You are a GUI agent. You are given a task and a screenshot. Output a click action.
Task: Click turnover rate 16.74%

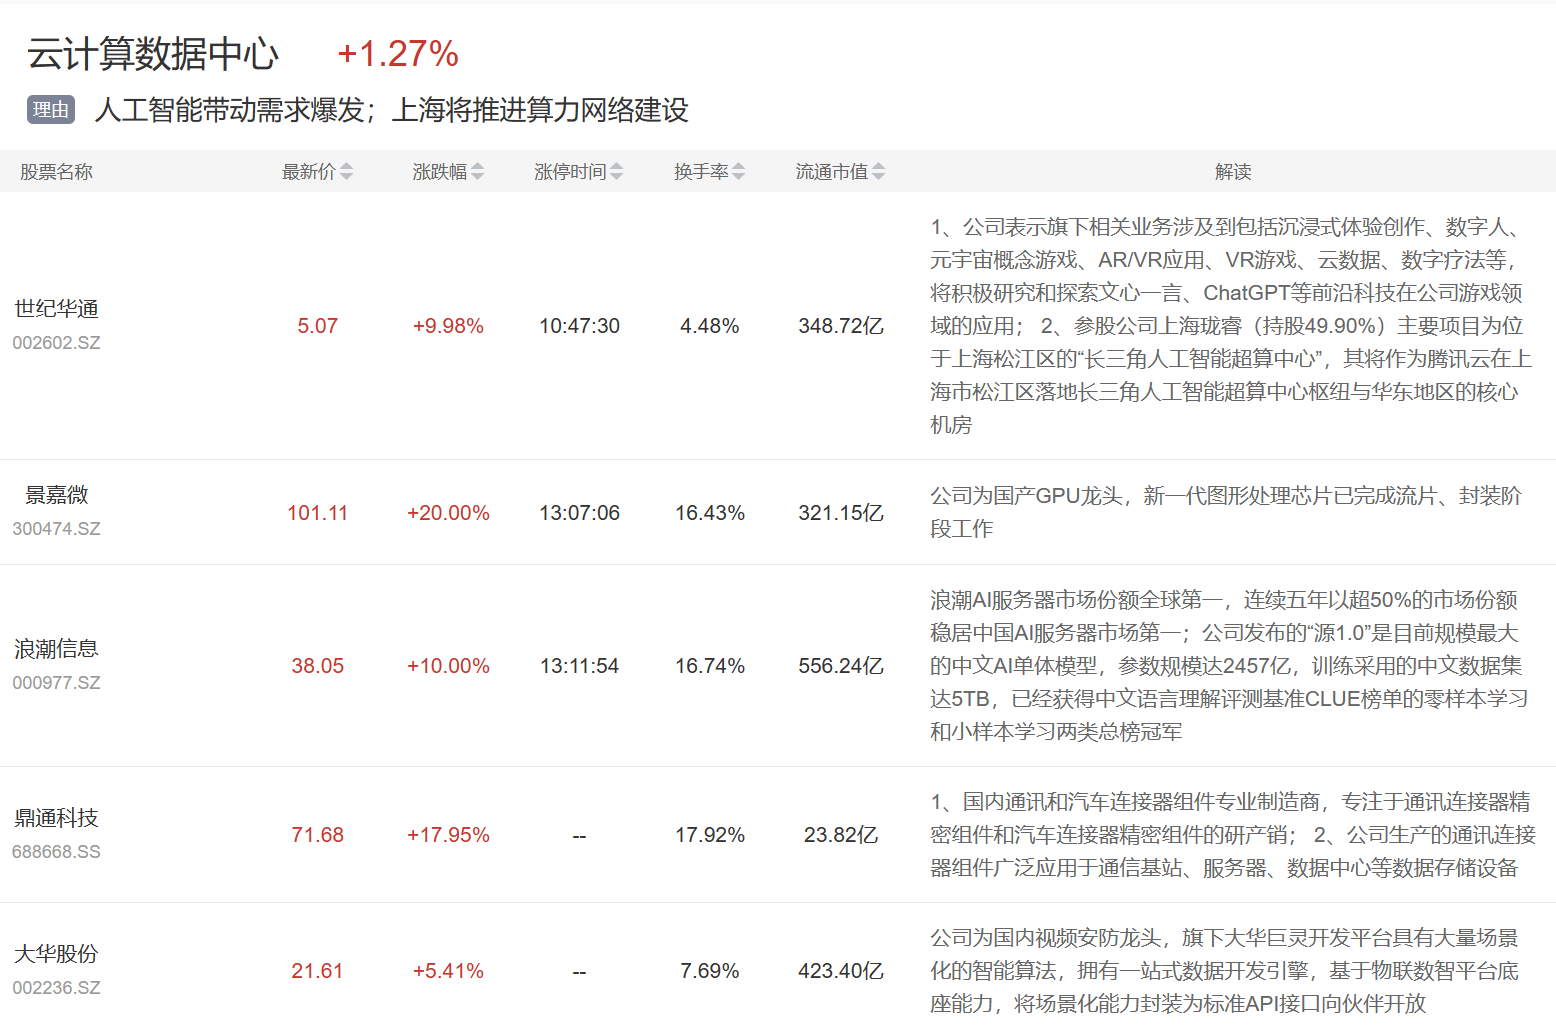[710, 666]
